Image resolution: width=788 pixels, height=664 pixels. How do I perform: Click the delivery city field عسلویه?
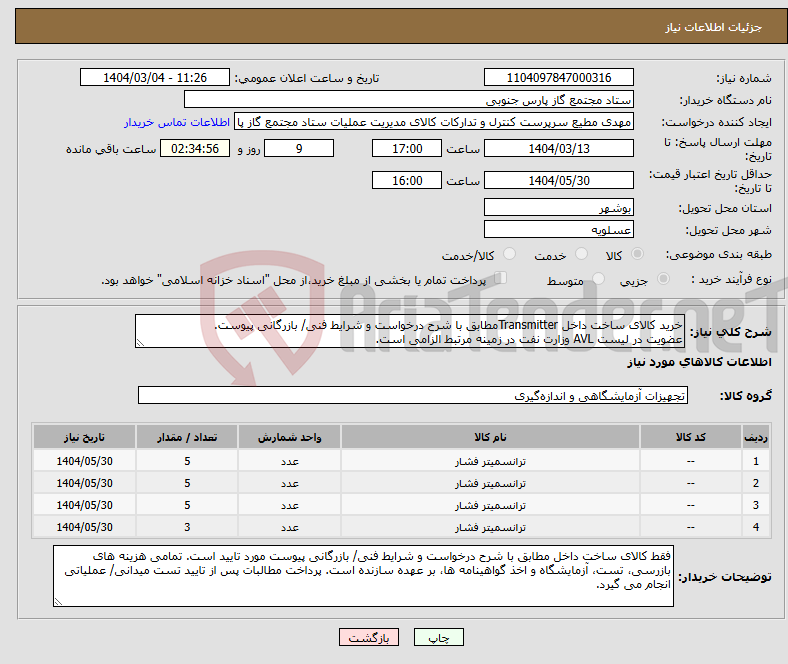coord(558,229)
